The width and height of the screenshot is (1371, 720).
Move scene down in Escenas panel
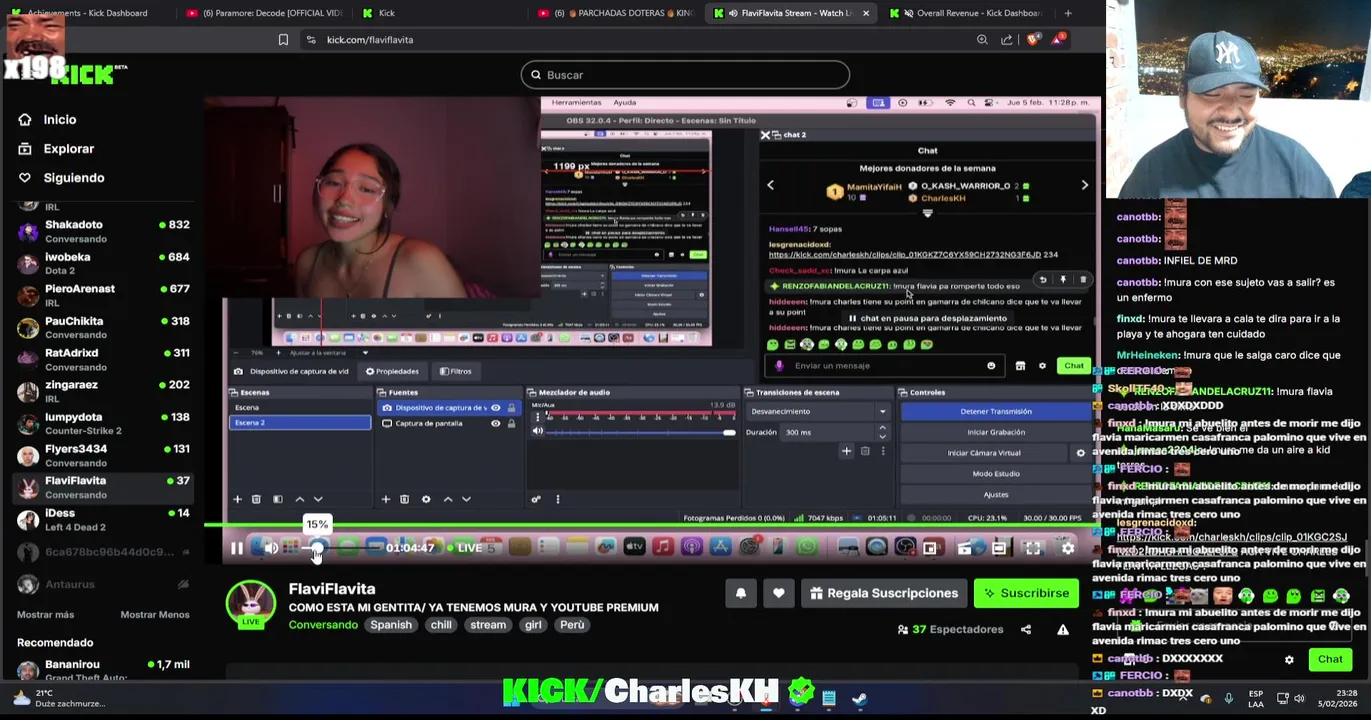[x=318, y=499]
